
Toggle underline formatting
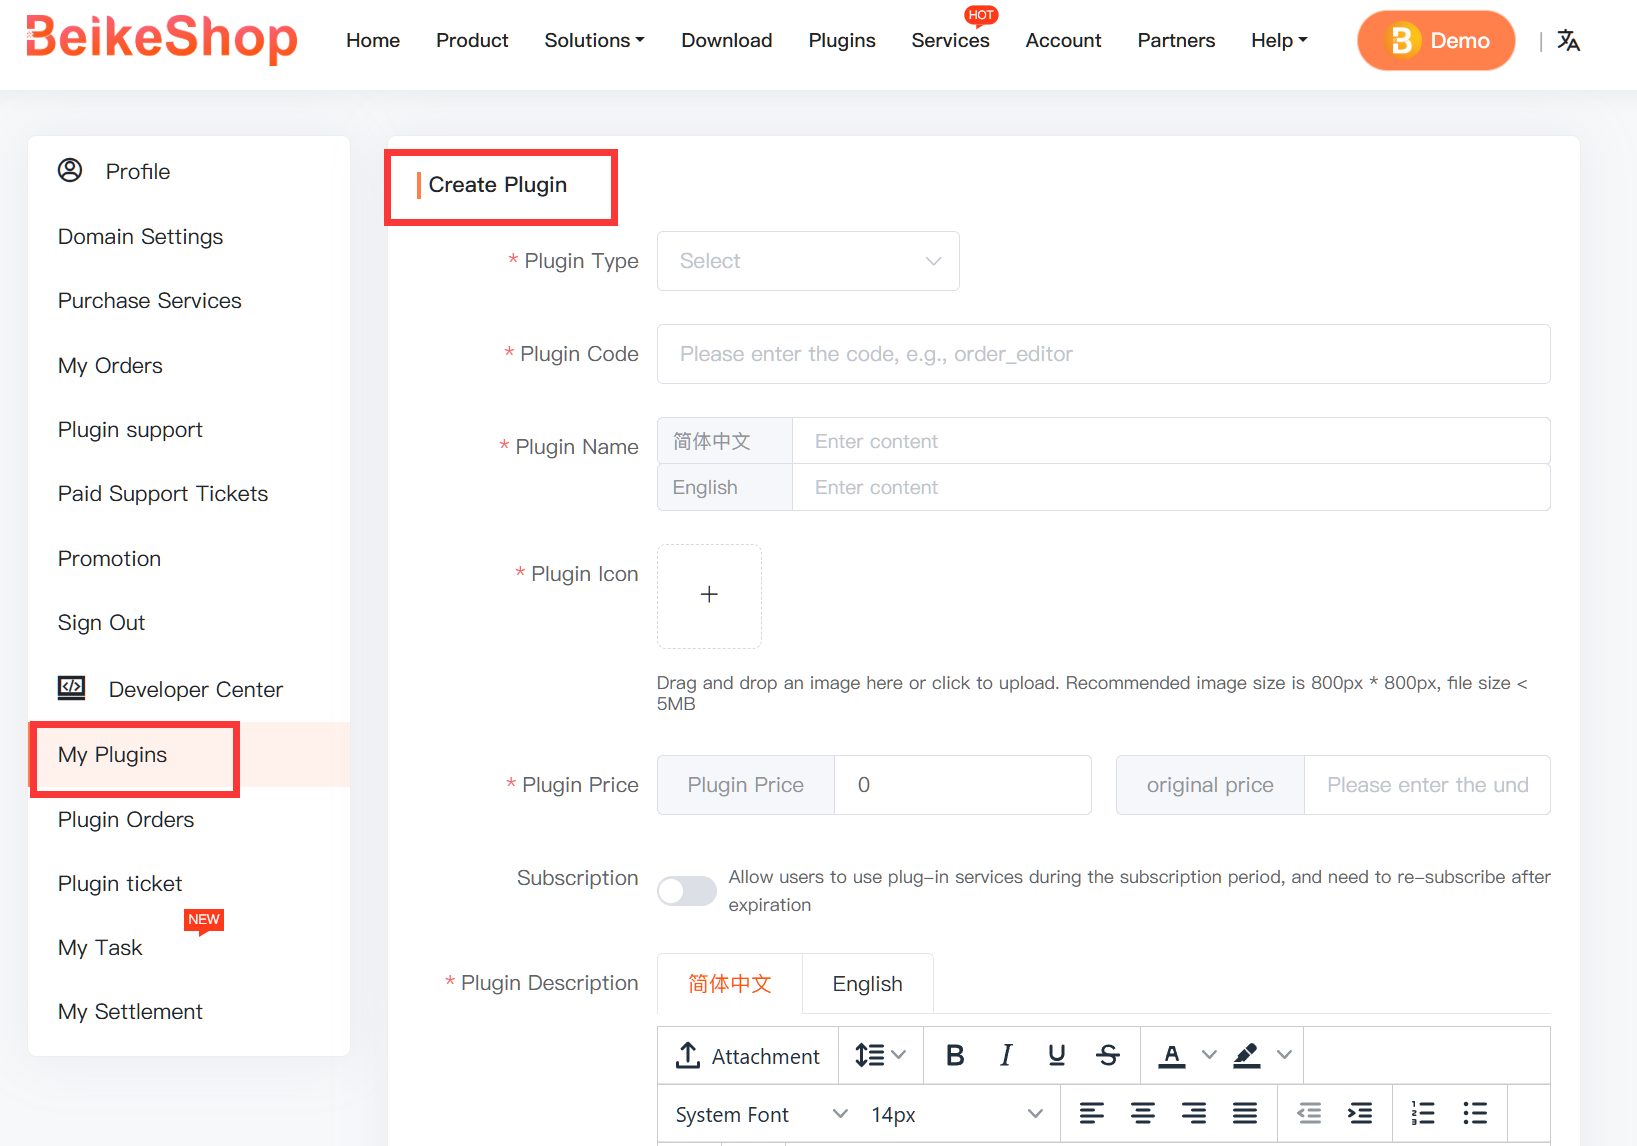(1056, 1056)
